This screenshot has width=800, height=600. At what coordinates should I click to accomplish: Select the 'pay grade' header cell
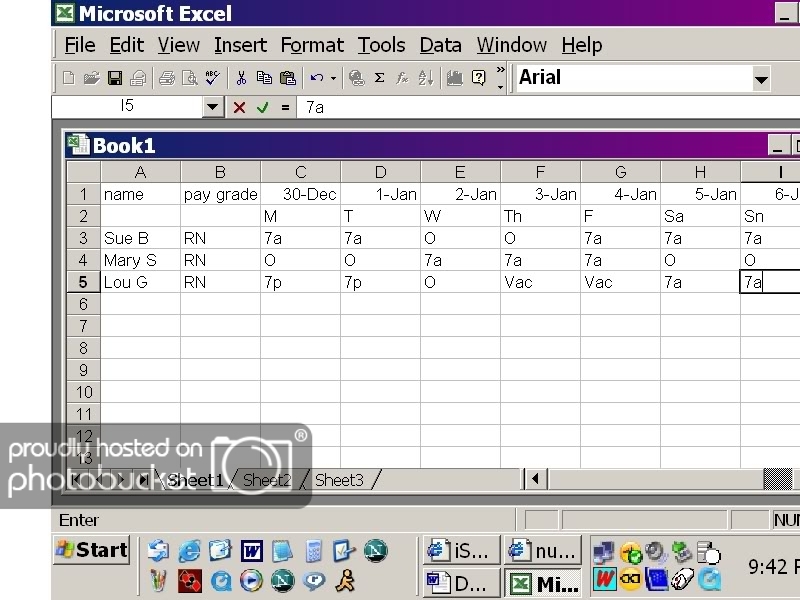point(220,194)
